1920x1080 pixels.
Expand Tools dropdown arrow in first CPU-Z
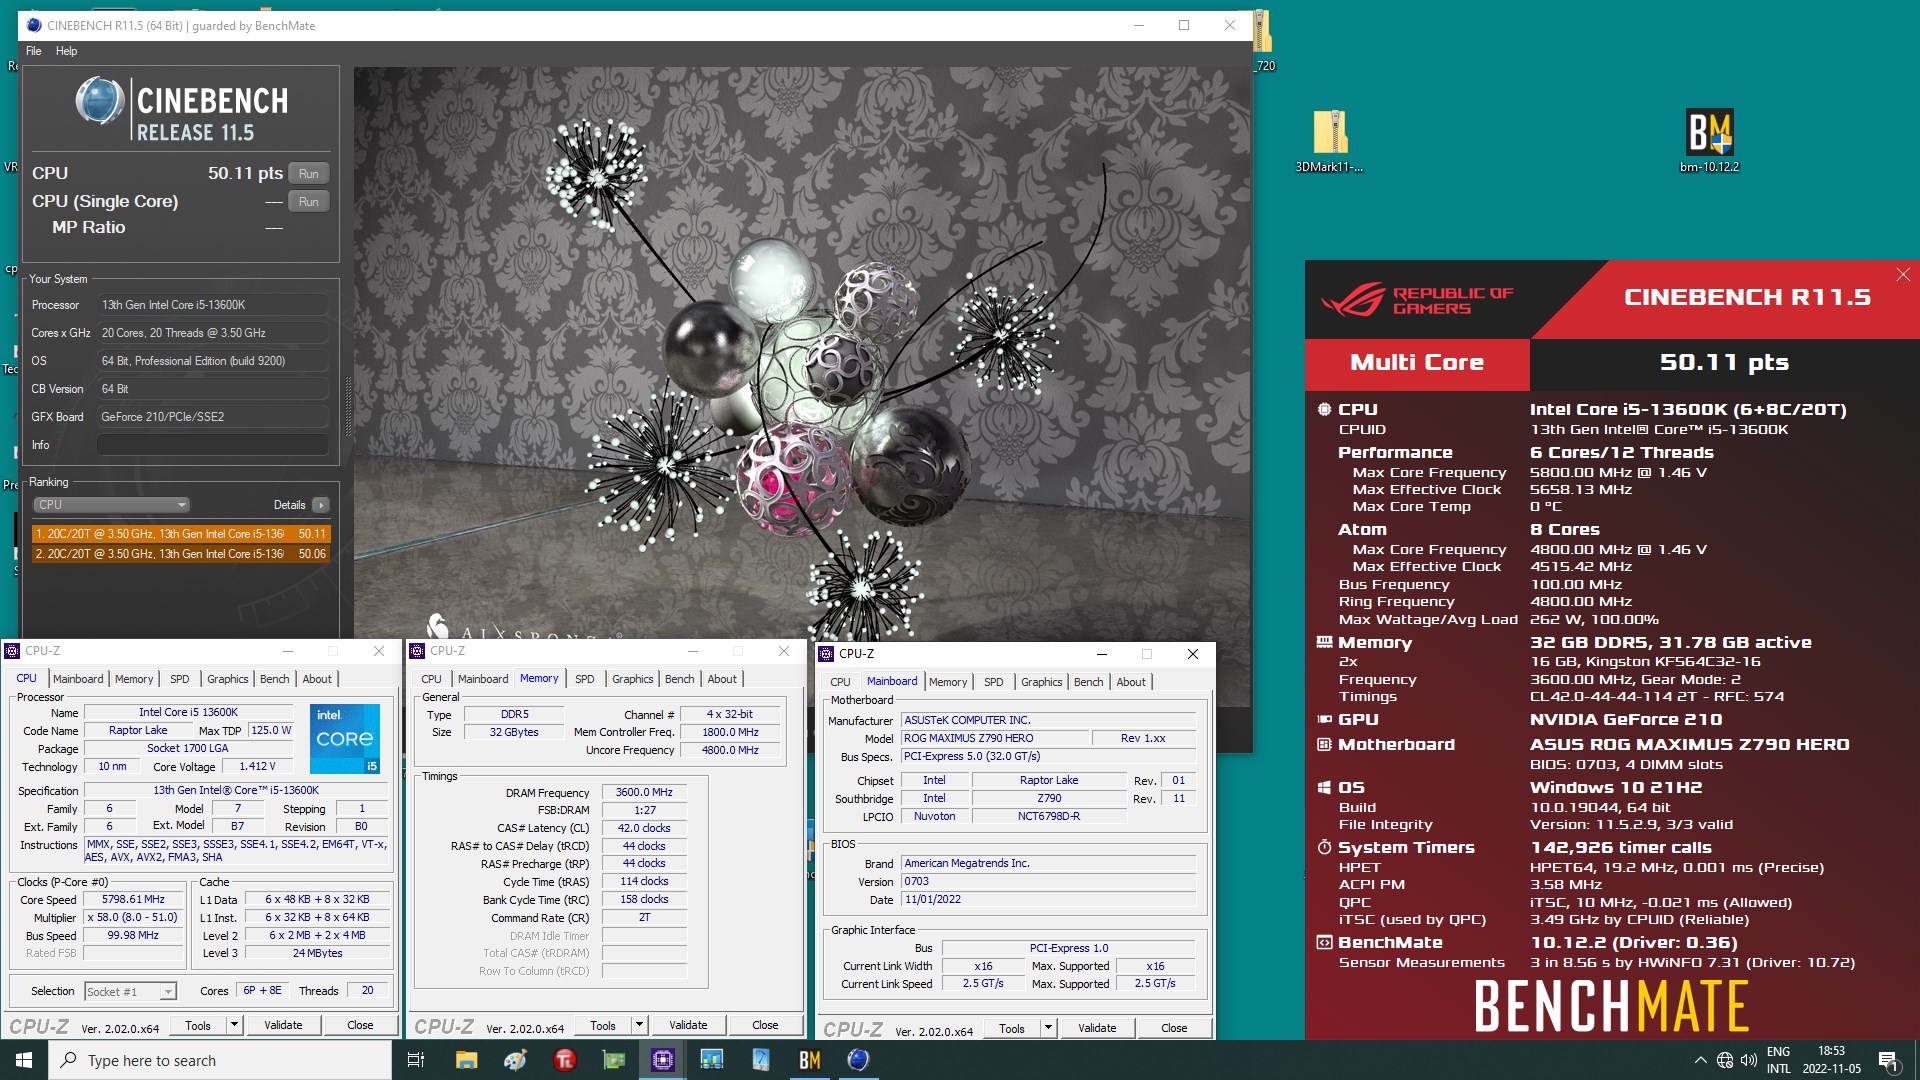coord(235,1025)
